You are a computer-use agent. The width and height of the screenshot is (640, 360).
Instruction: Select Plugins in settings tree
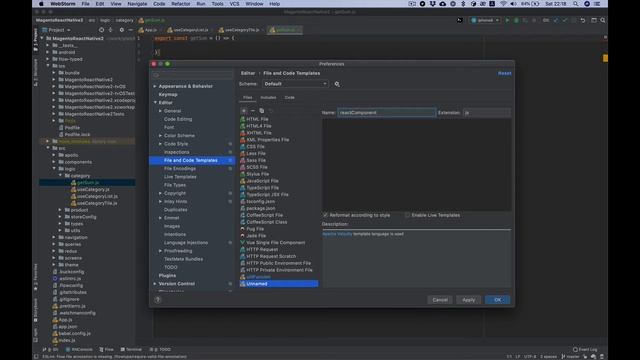(167, 276)
